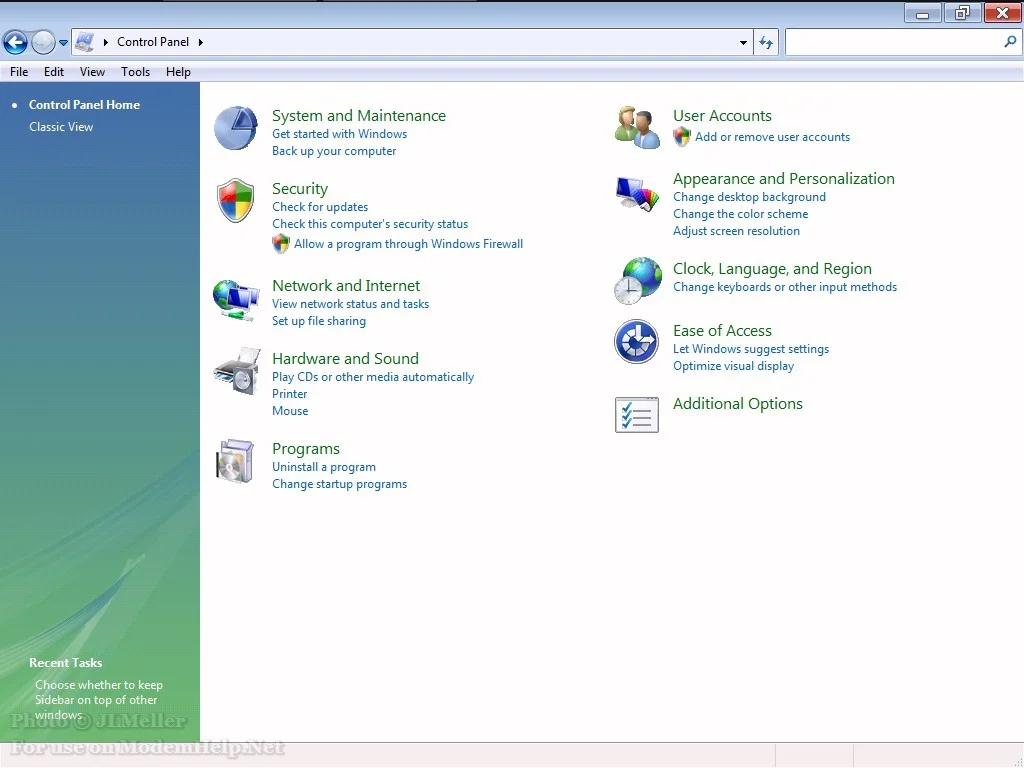Viewport: 1024px width, 768px height.
Task: Click the Refresh button beside the address bar
Action: pos(766,42)
